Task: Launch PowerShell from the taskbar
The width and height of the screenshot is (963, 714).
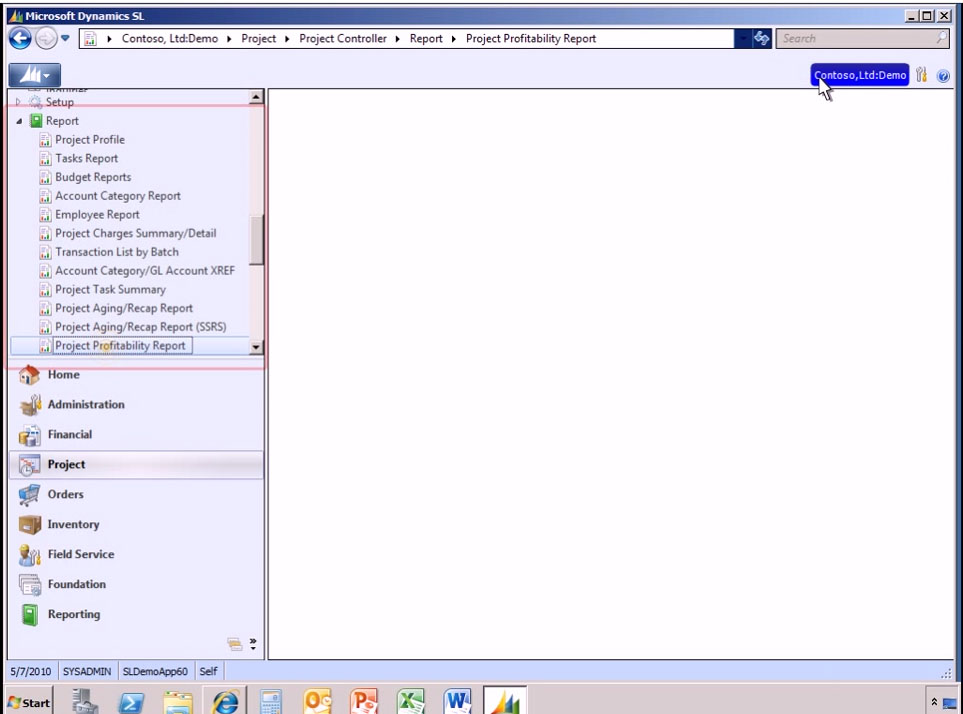Action: pyautogui.click(x=131, y=702)
